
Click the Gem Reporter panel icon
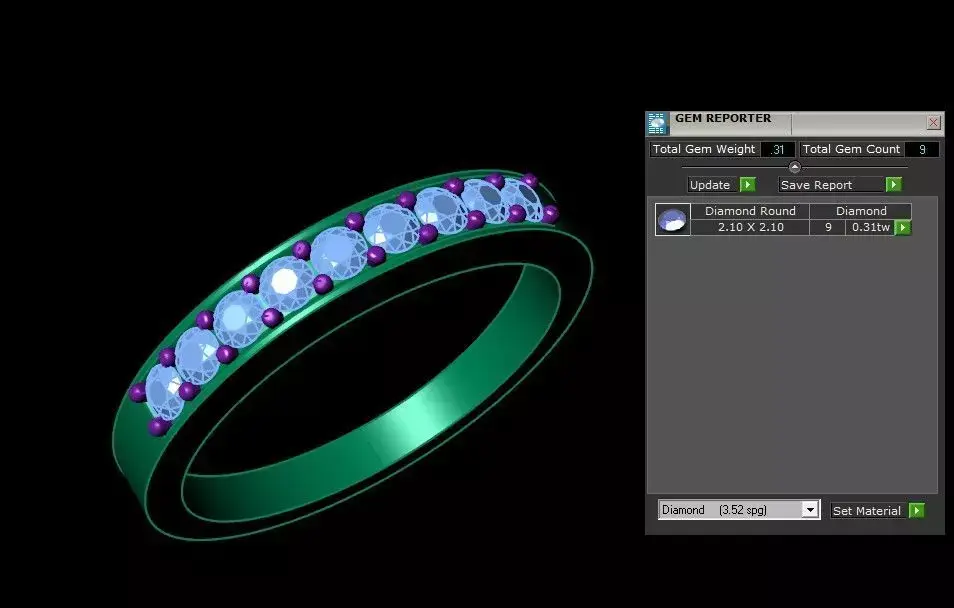[657, 124]
